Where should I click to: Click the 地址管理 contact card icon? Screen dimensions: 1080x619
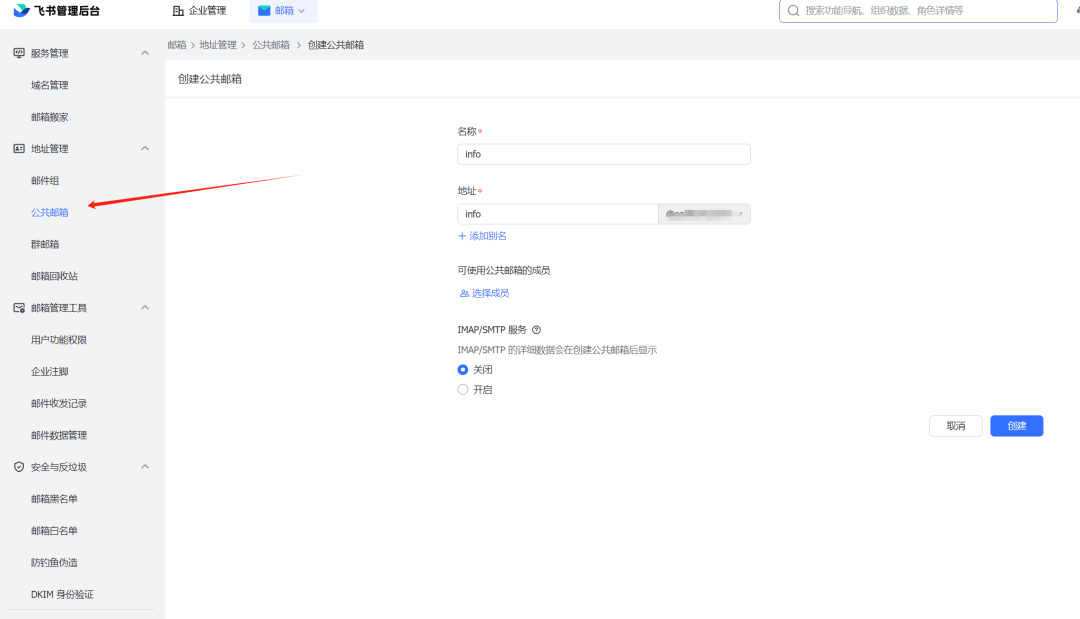[19, 149]
